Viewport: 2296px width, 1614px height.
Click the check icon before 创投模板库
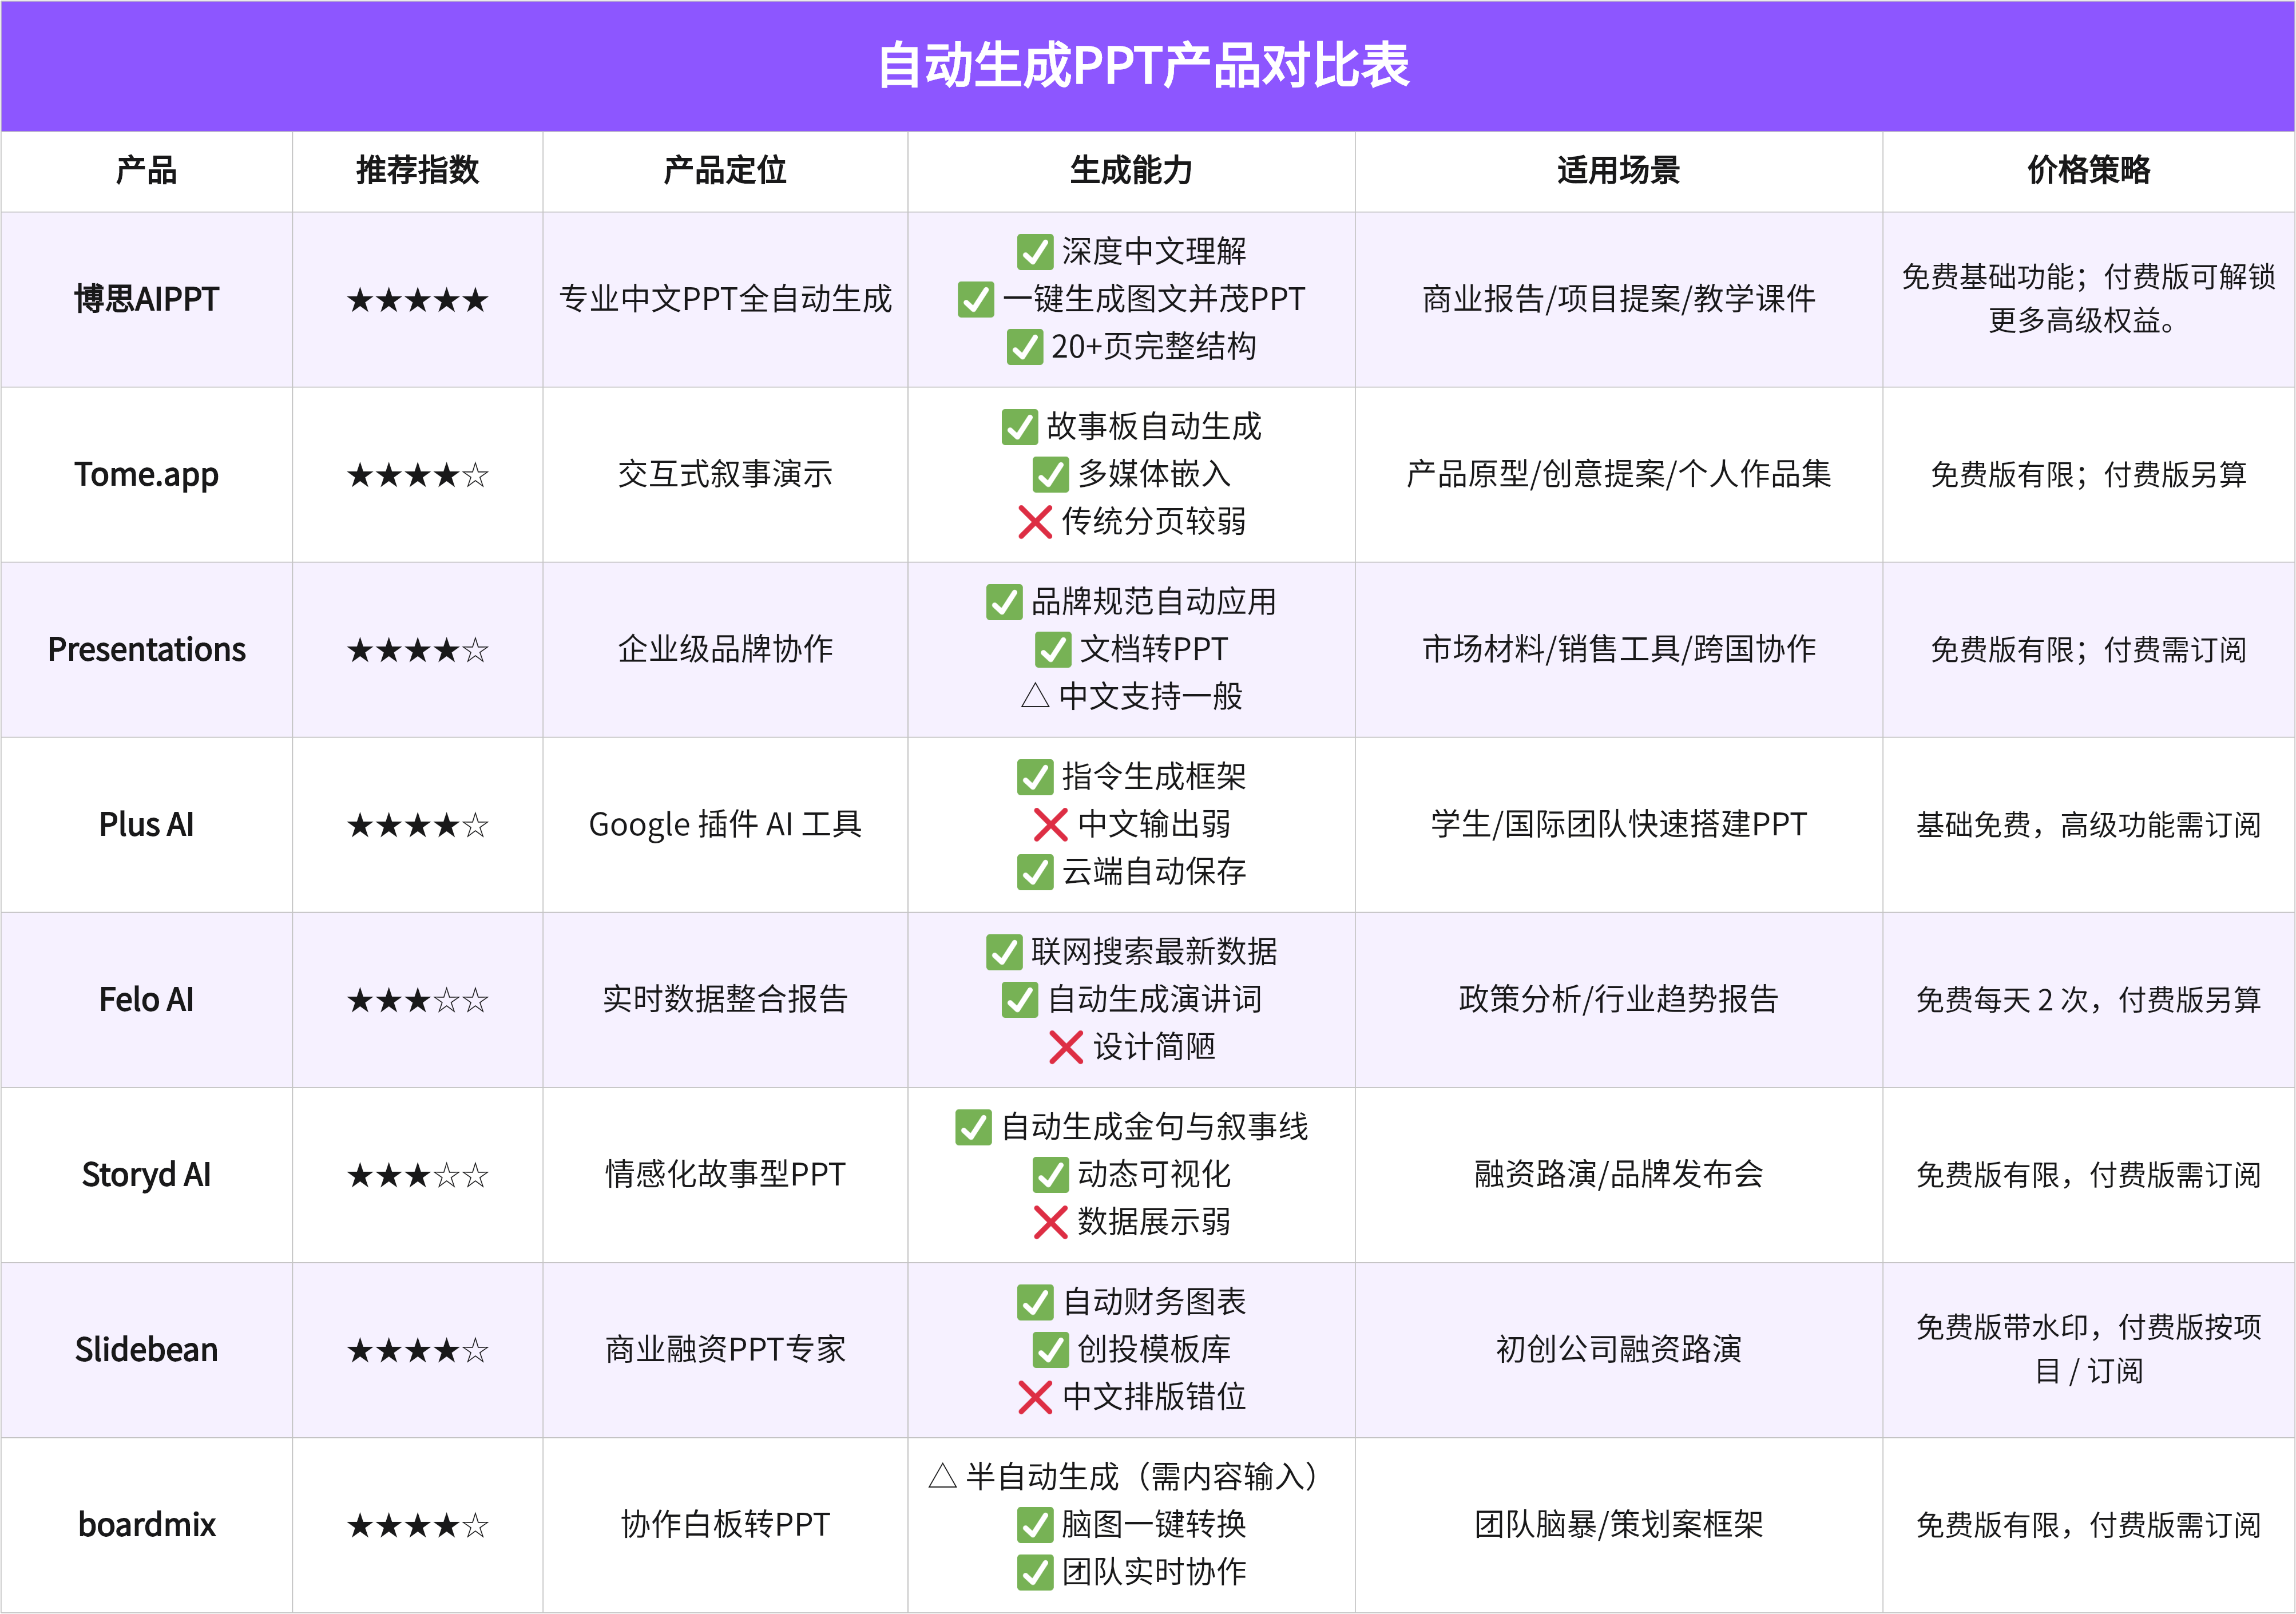coord(1051,1350)
